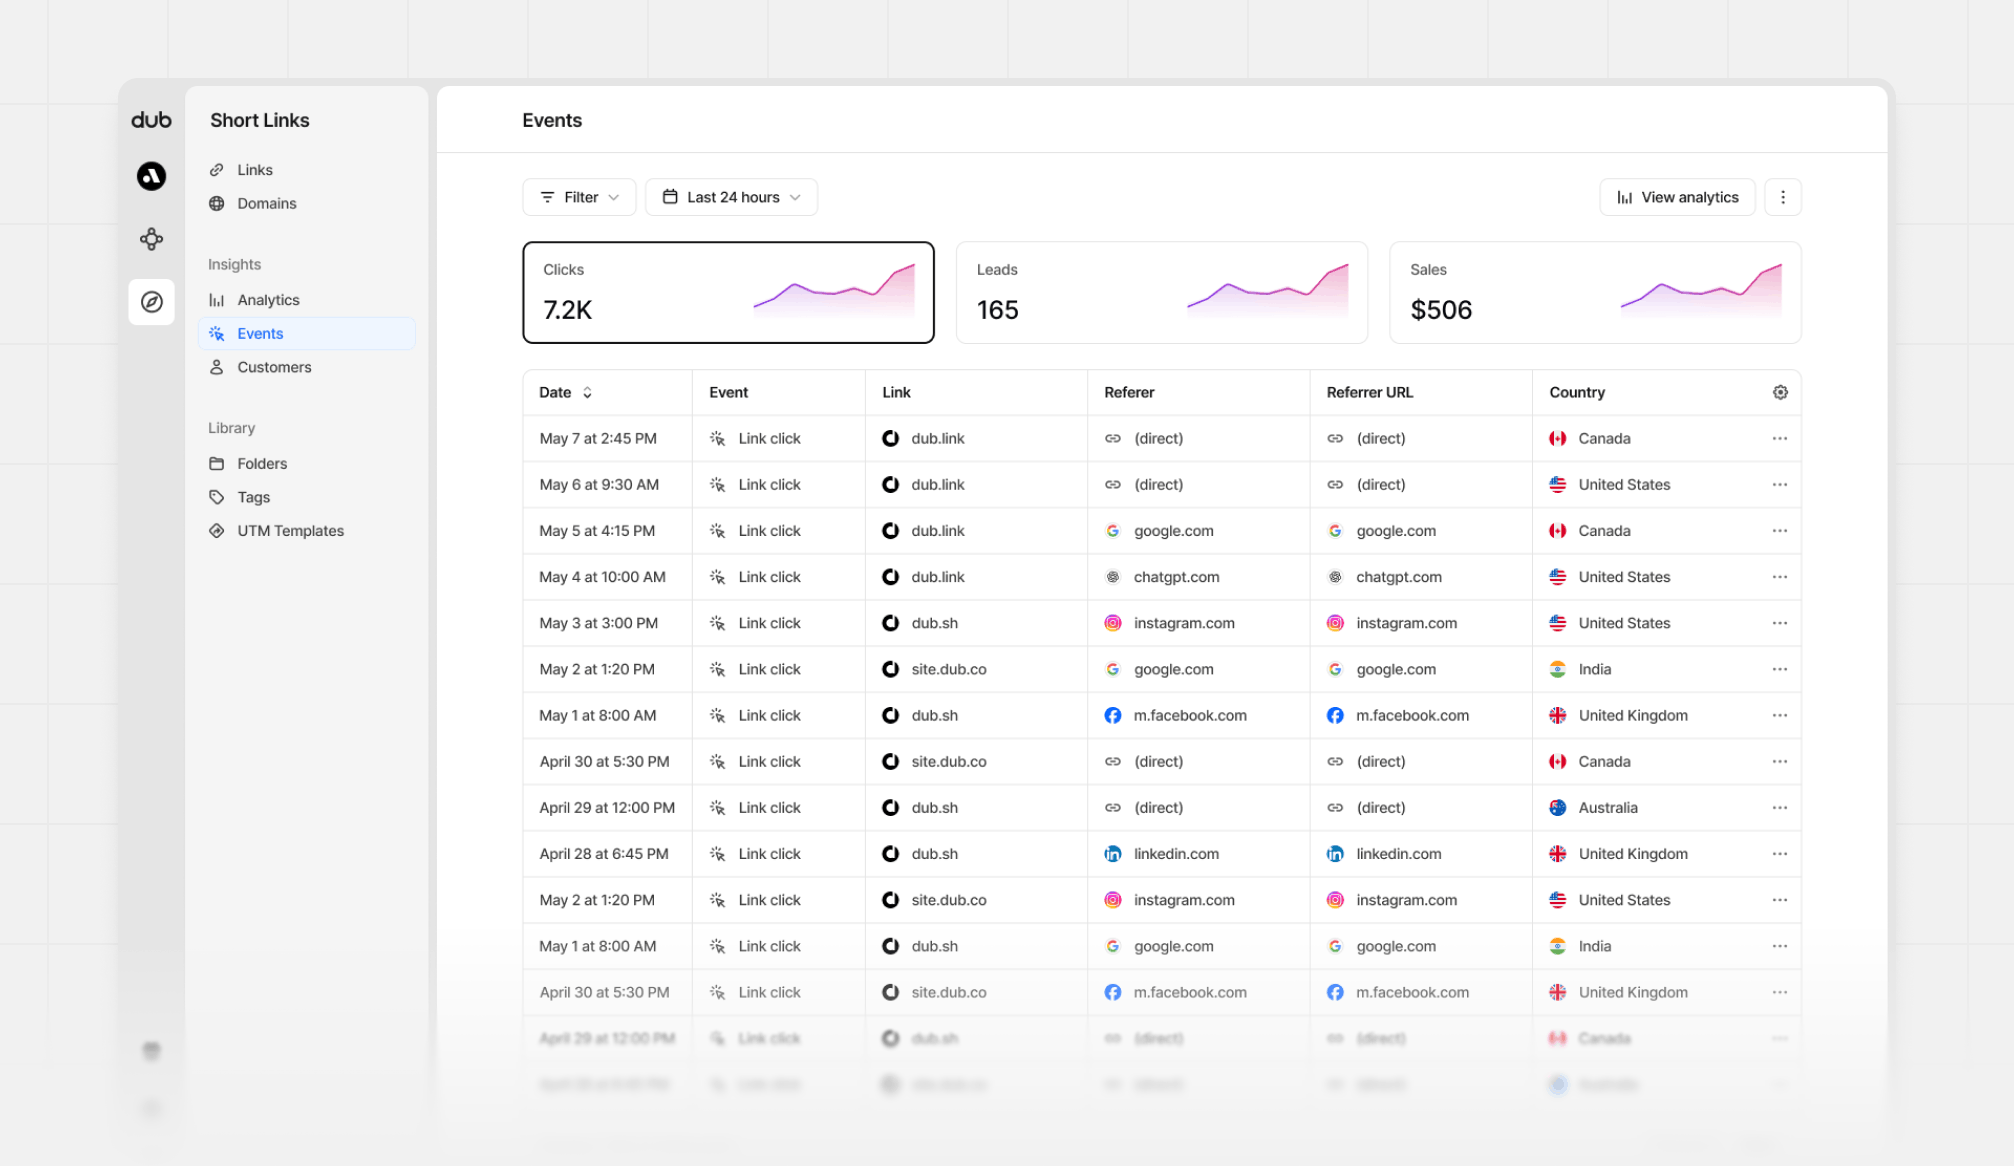Image resolution: width=2014 pixels, height=1166 pixels.
Task: Select the Clicks 7.2K stat card
Action: (x=728, y=292)
